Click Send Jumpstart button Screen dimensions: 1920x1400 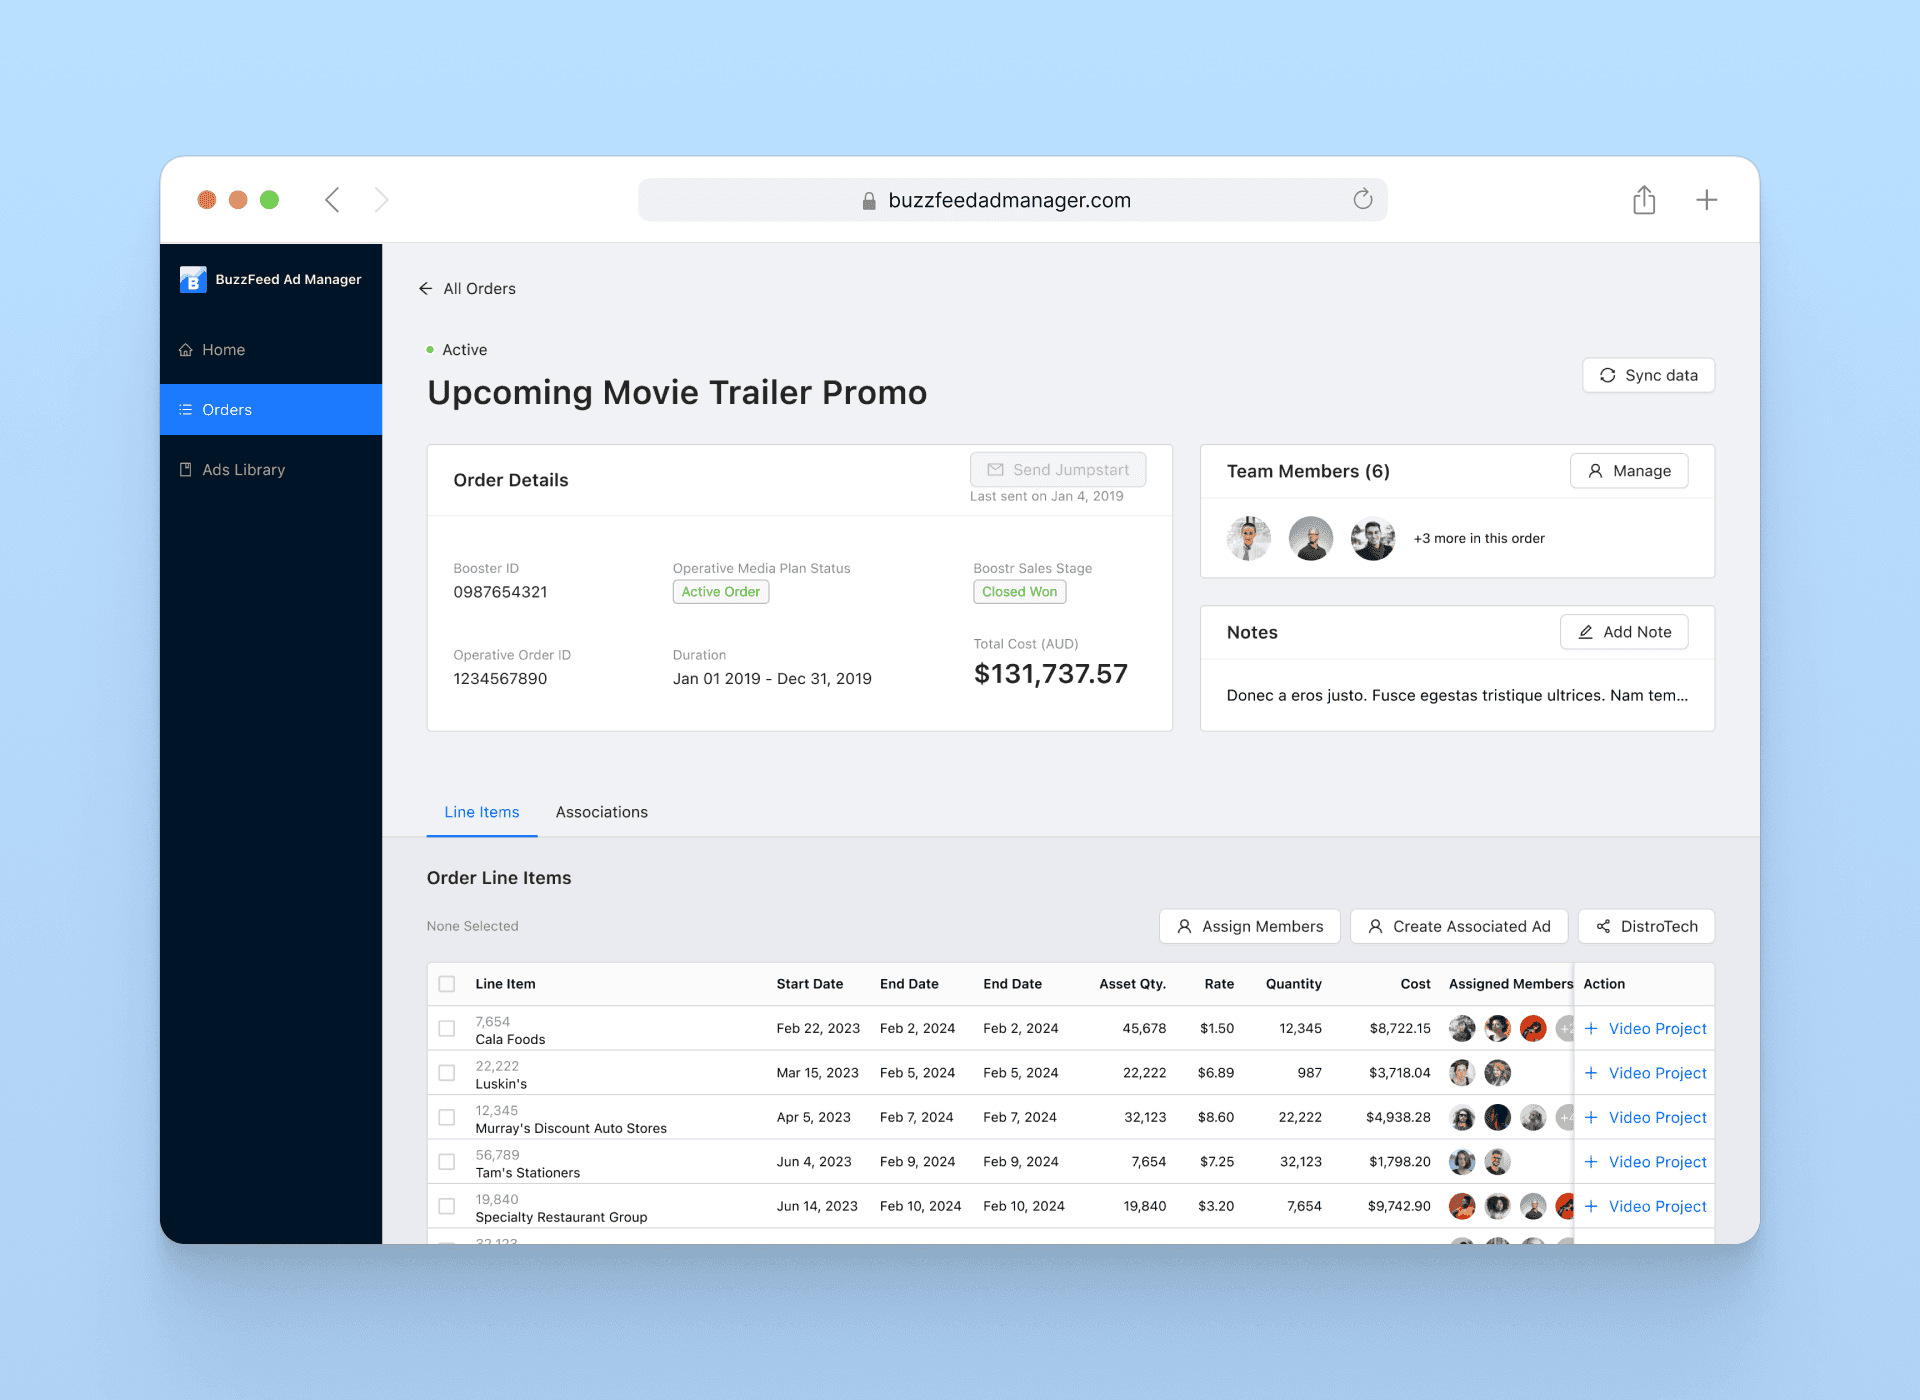coord(1058,470)
